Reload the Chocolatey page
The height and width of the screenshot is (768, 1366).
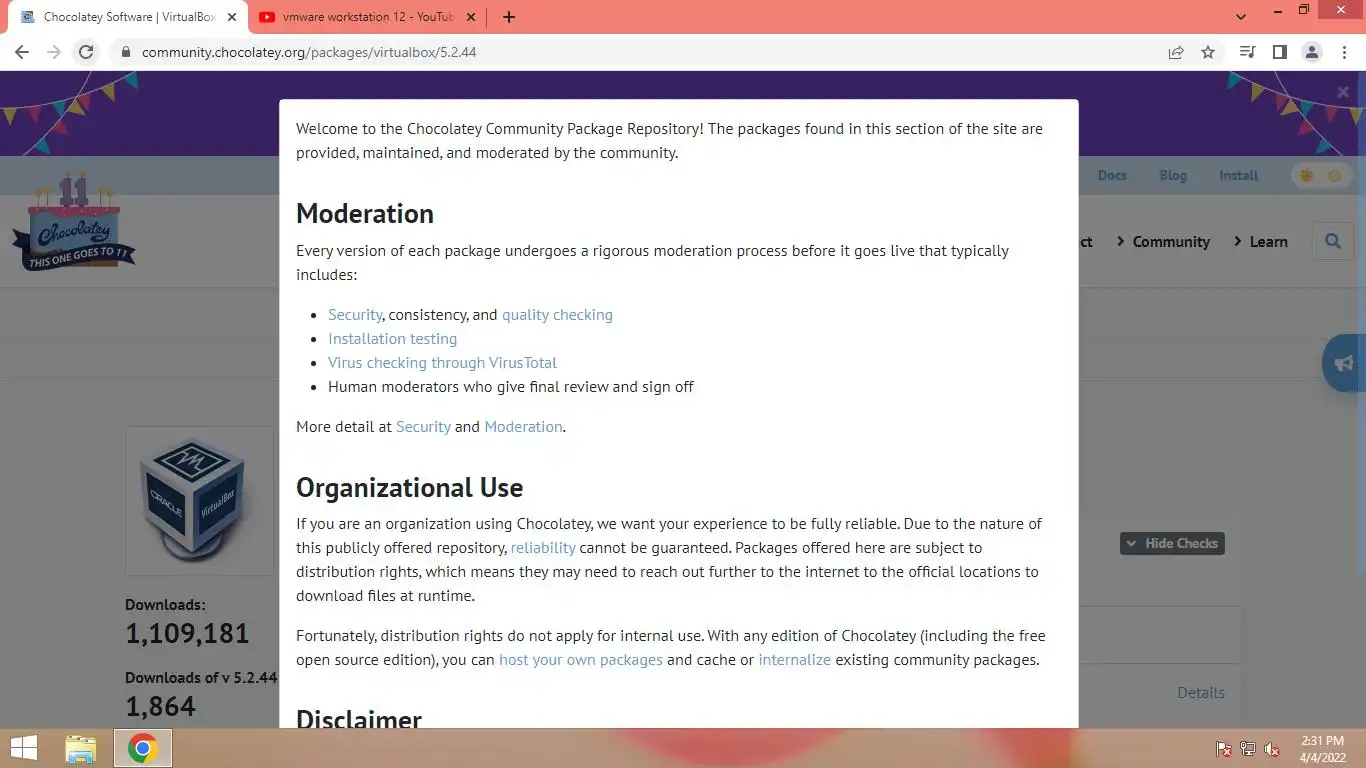point(86,52)
